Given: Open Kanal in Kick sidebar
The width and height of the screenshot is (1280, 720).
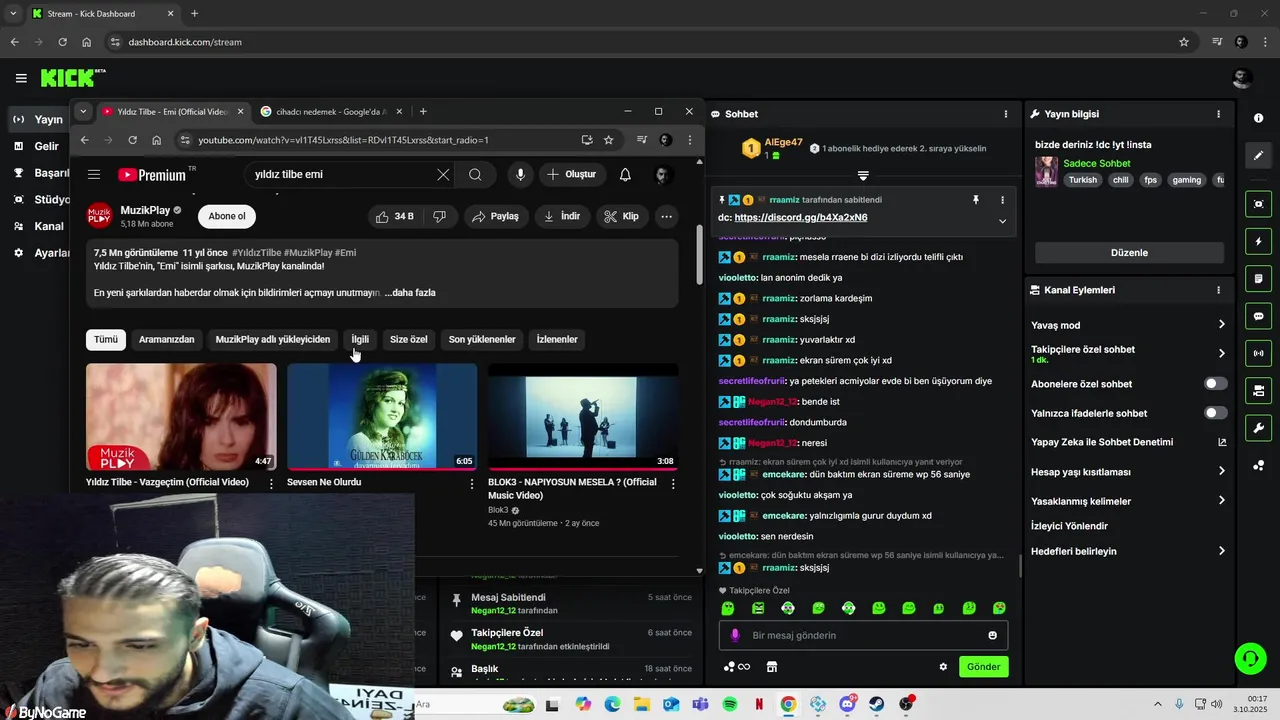Looking at the screenshot, I should pyautogui.click(x=38, y=226).
